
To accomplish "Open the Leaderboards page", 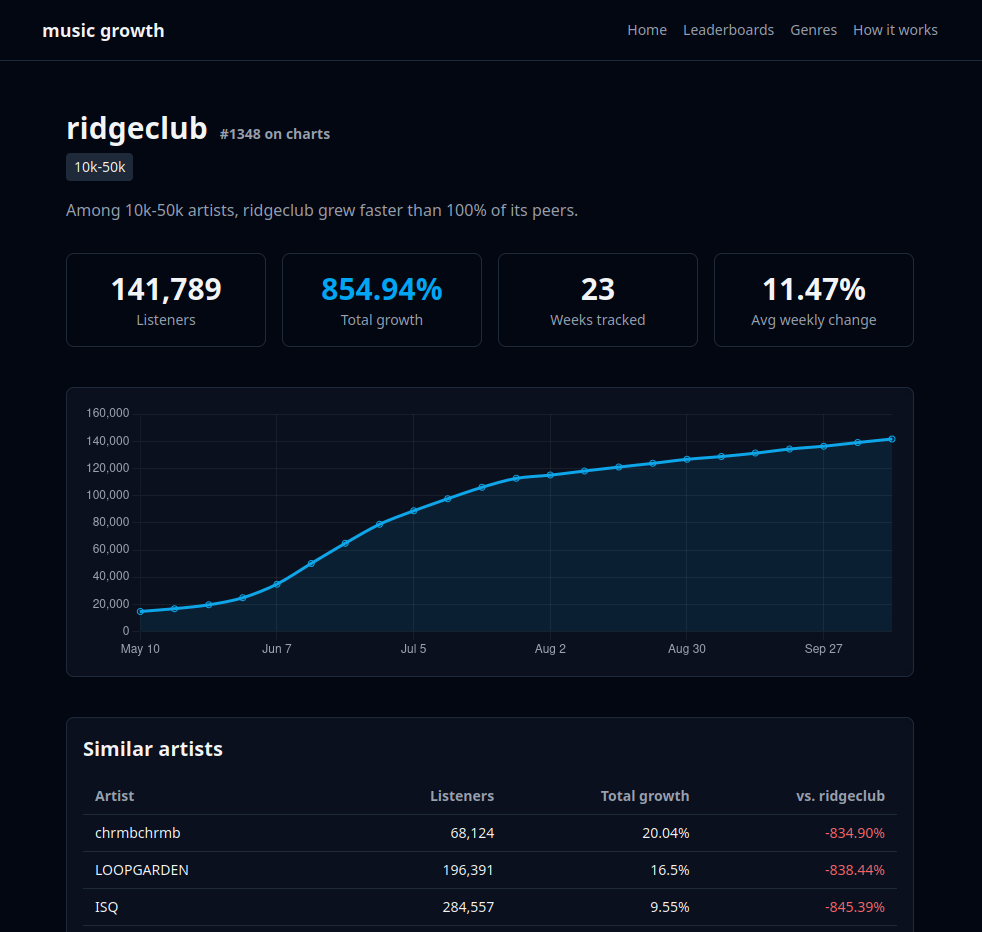I will click(x=728, y=30).
